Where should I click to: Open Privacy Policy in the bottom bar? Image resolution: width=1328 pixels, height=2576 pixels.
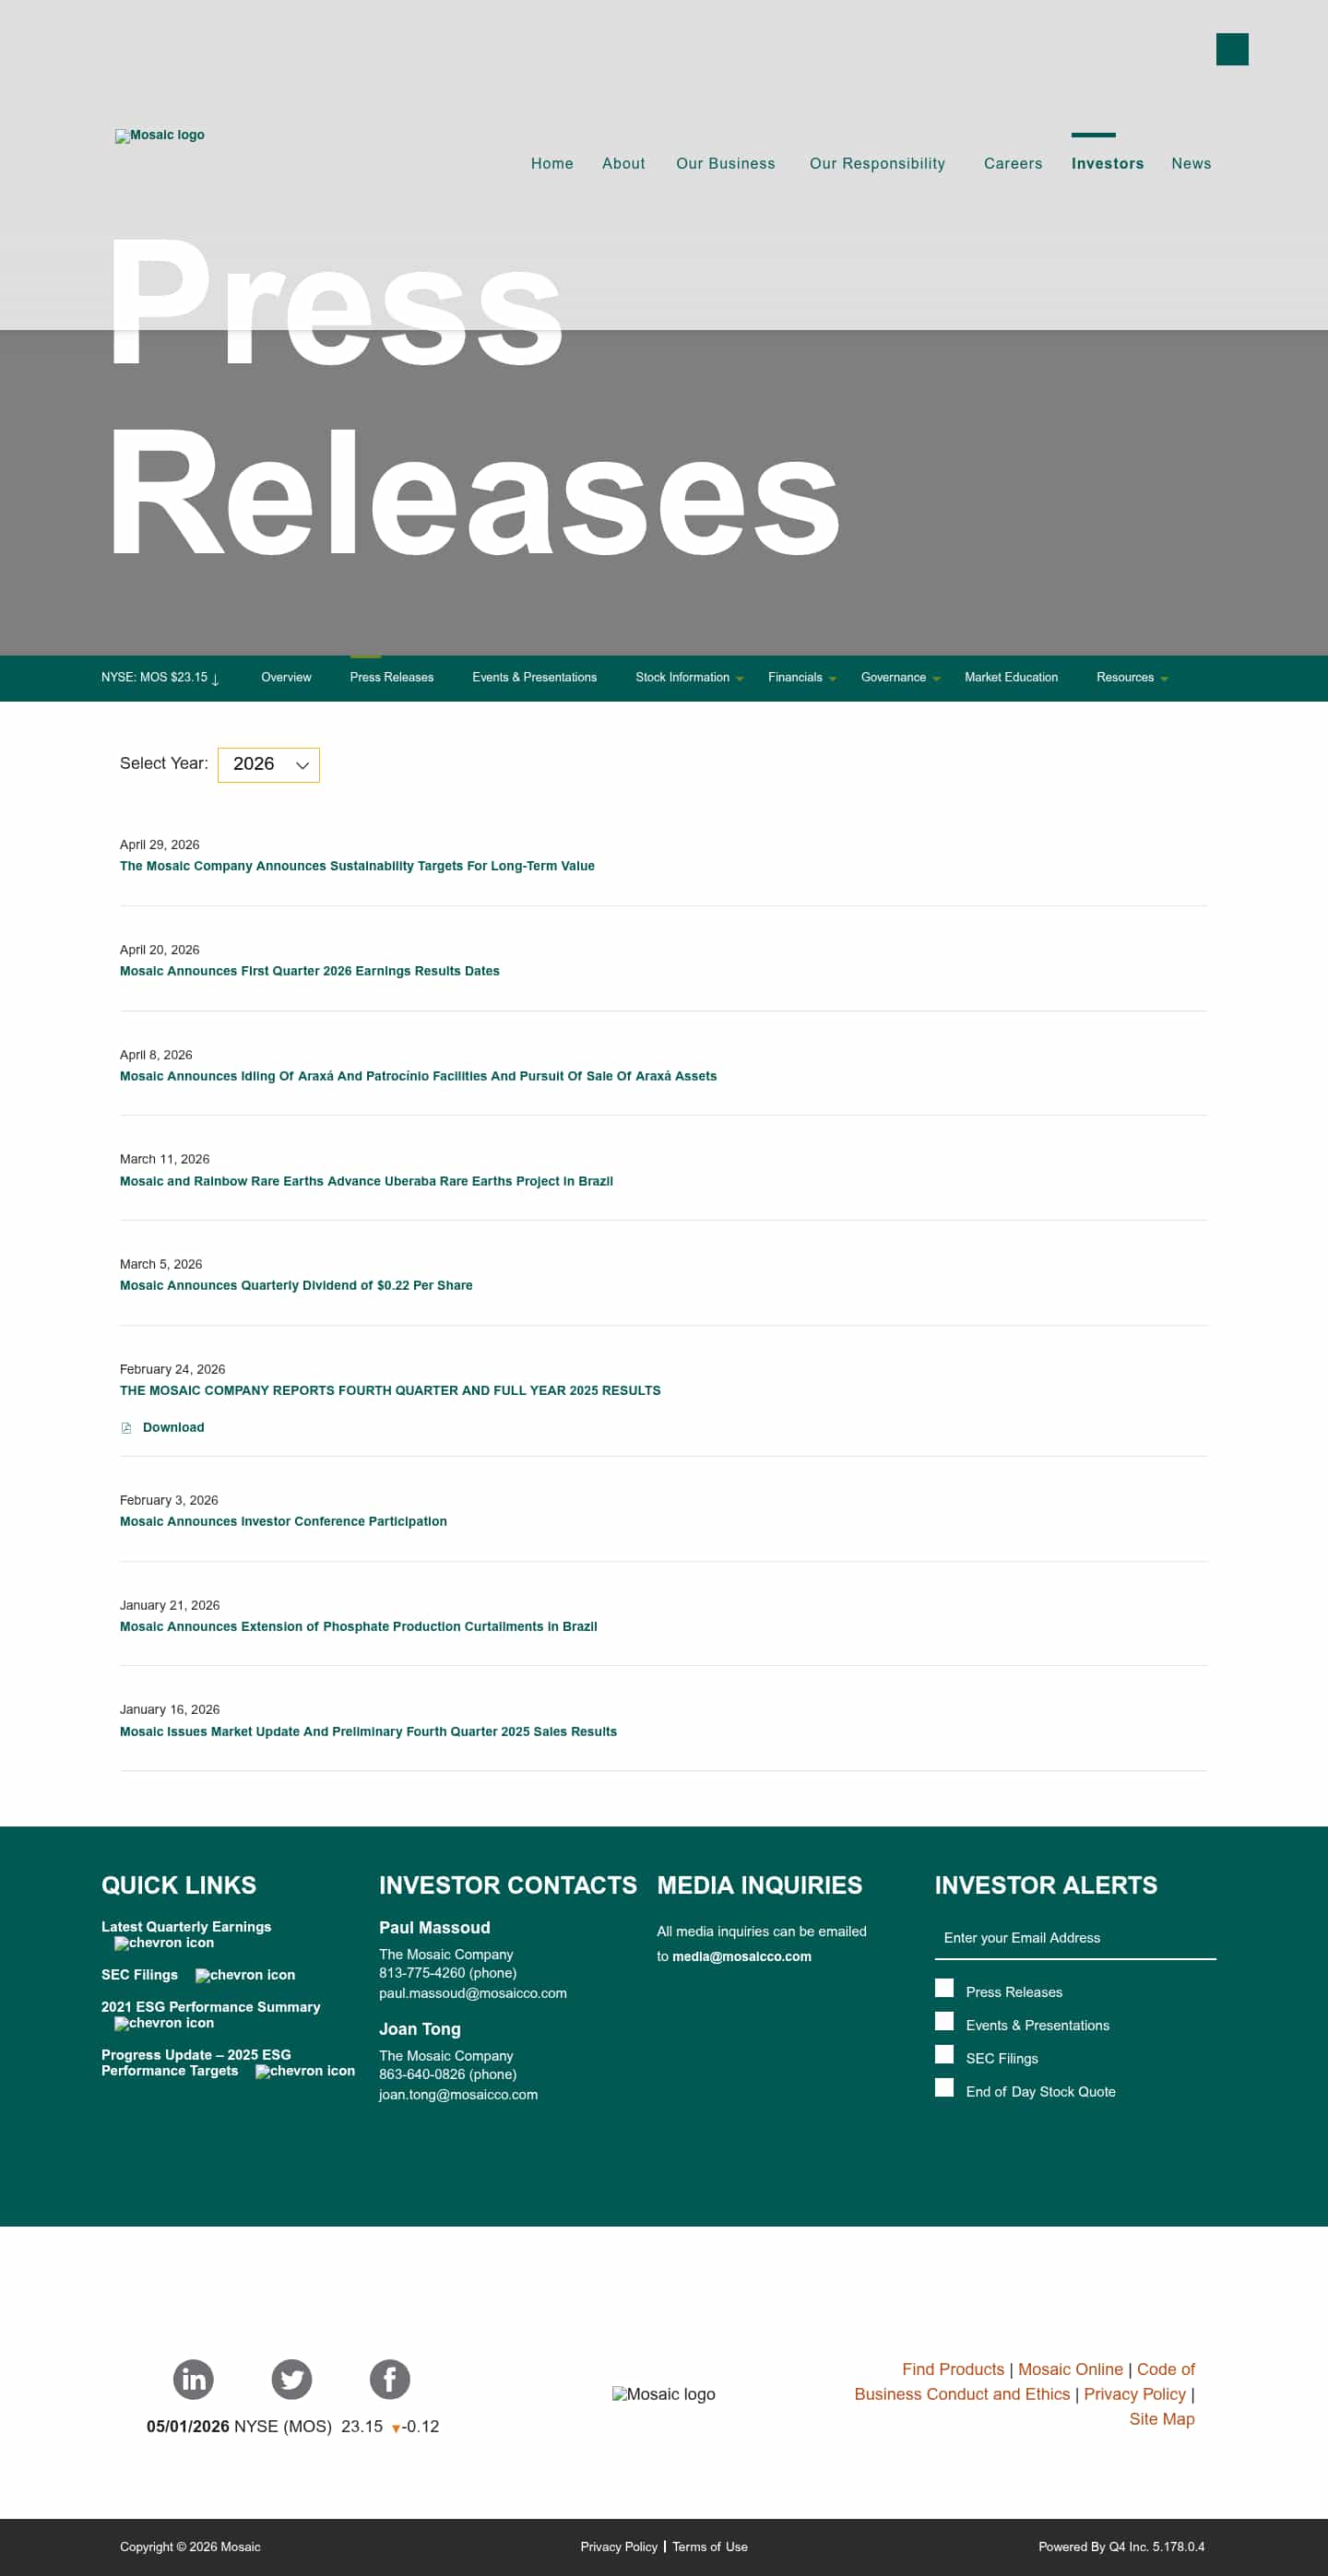[619, 2547]
